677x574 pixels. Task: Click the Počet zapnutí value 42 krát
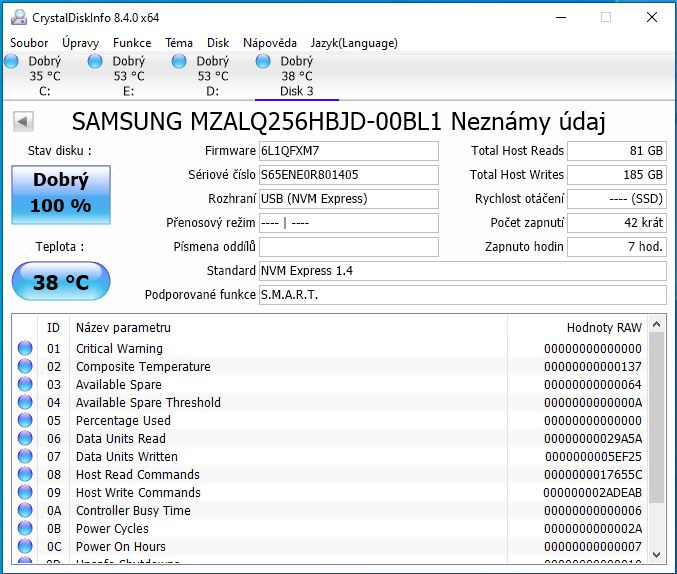tap(617, 223)
